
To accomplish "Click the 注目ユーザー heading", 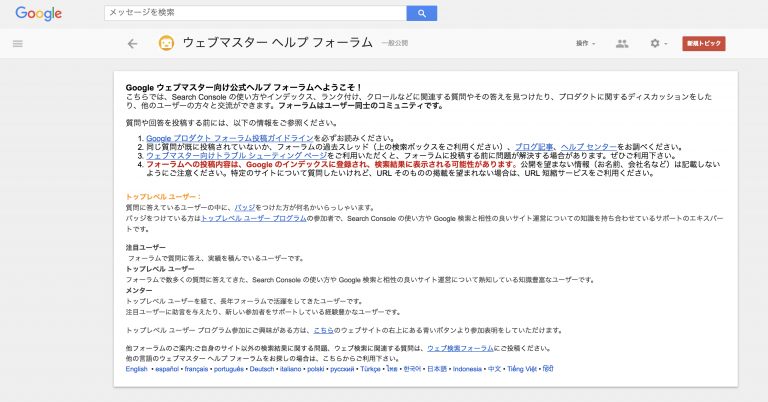I will [x=146, y=248].
